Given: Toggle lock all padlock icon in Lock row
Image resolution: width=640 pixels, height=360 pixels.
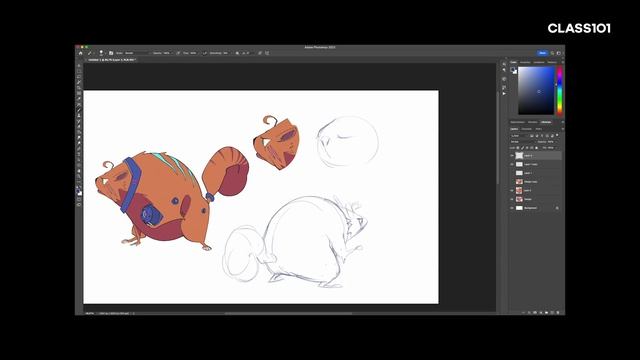Looking at the screenshot, I should tap(536, 148).
